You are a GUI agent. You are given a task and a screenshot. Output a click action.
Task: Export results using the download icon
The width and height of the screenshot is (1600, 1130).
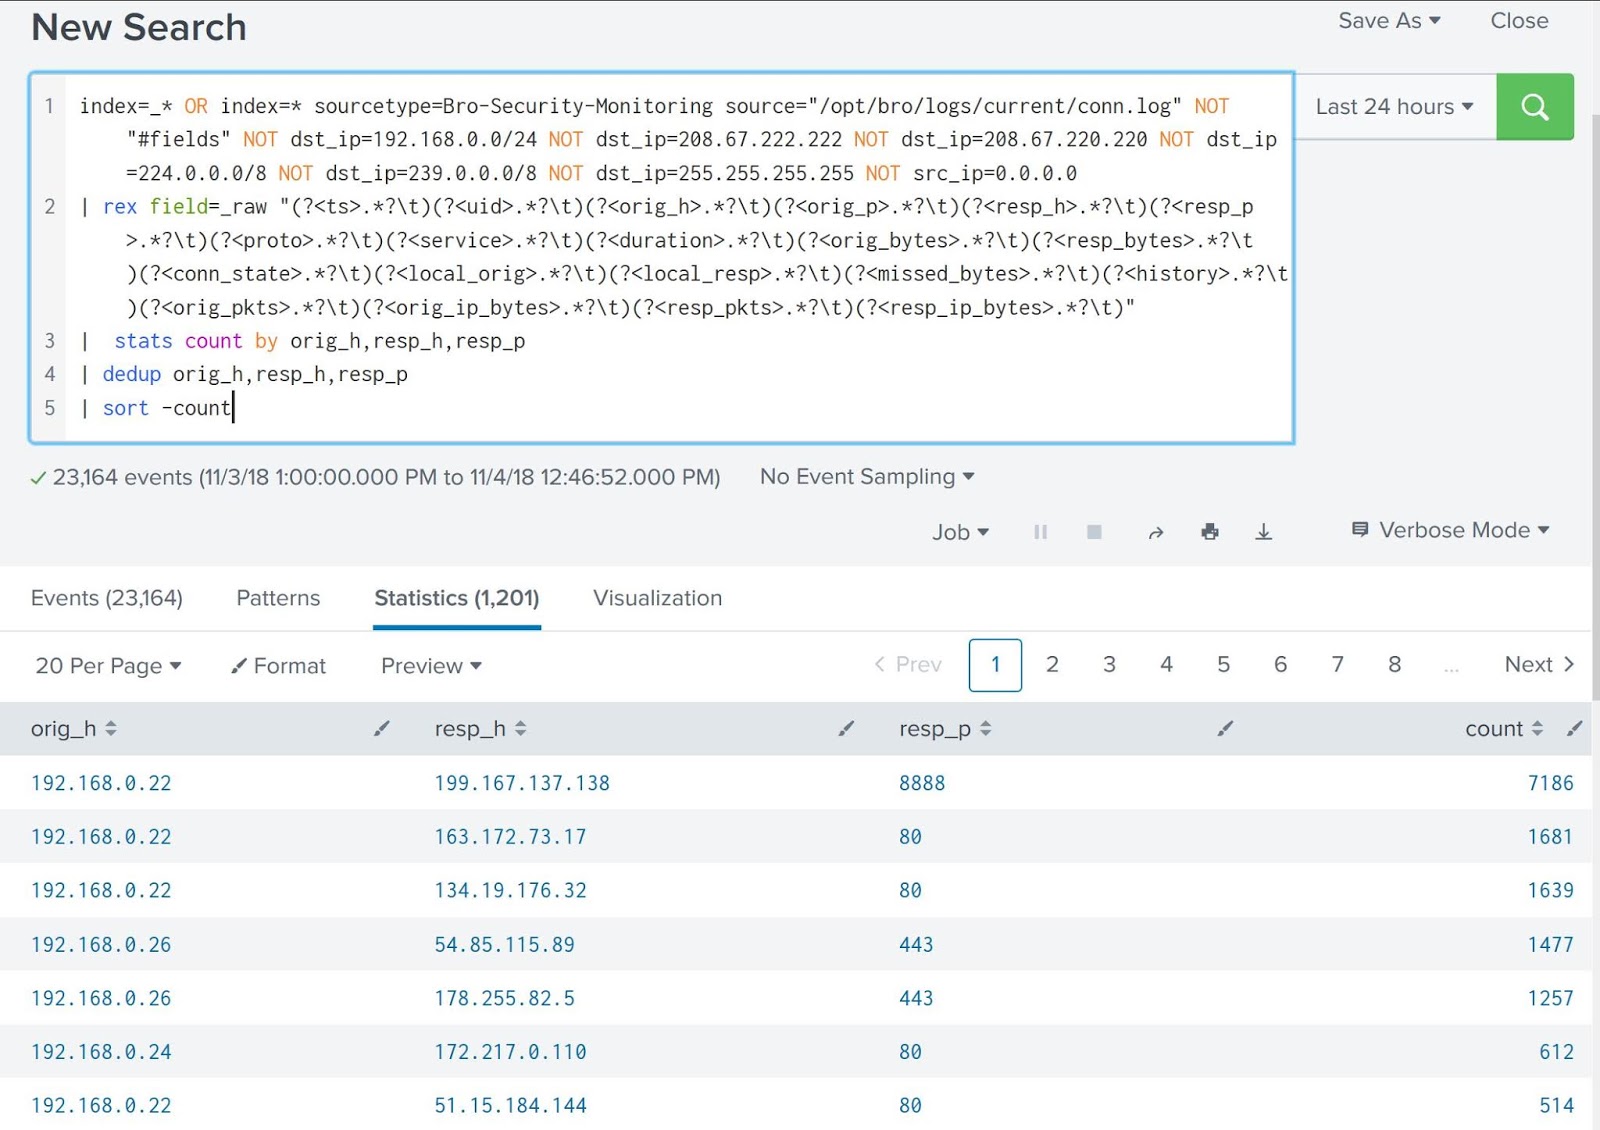pos(1264,532)
